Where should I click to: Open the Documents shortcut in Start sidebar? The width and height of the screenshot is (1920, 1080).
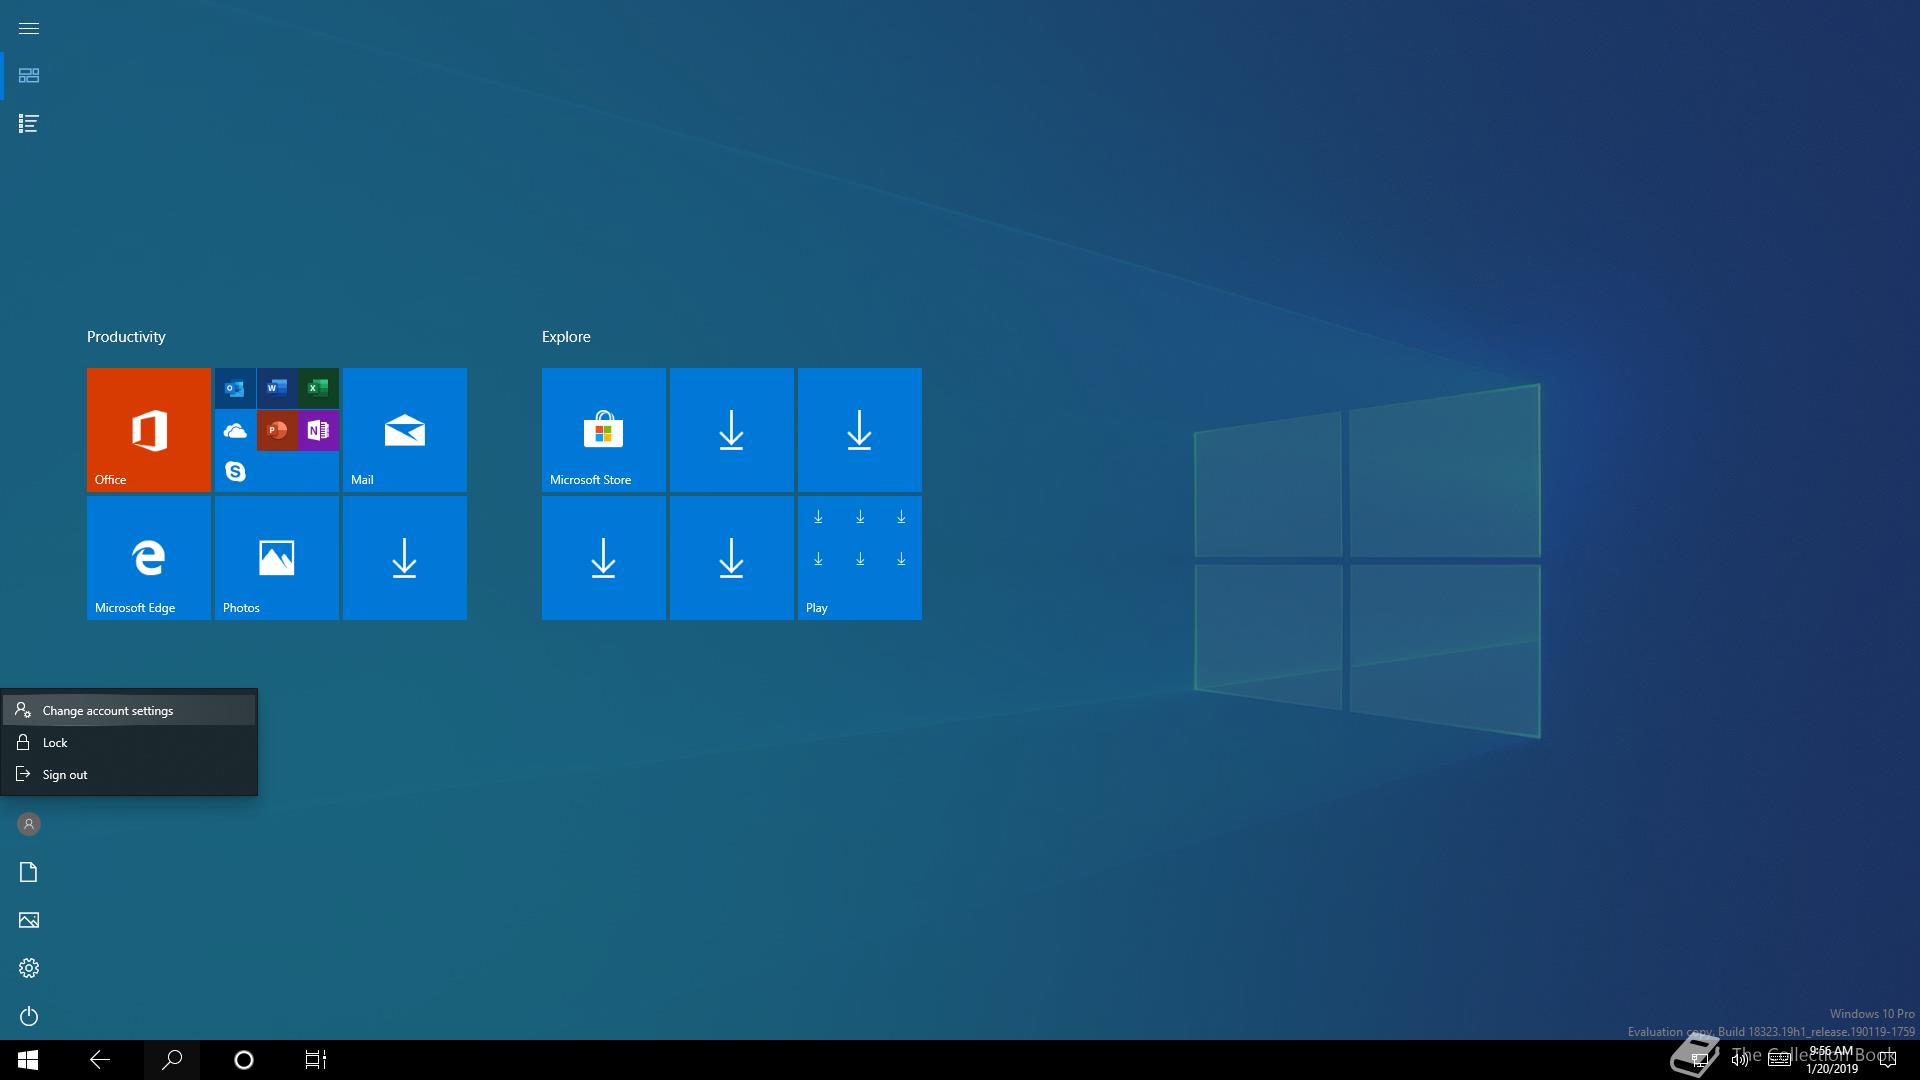pos(29,872)
